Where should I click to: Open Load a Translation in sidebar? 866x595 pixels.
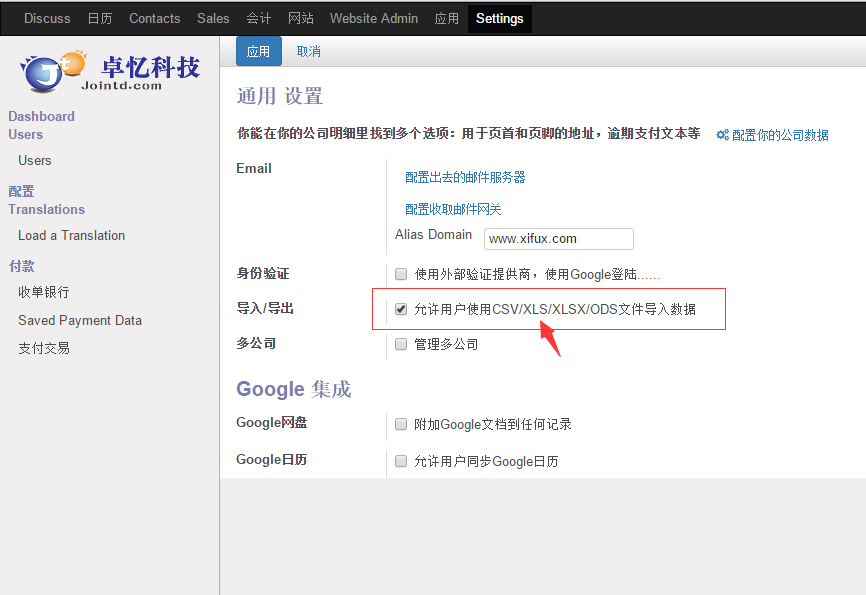tap(71, 235)
